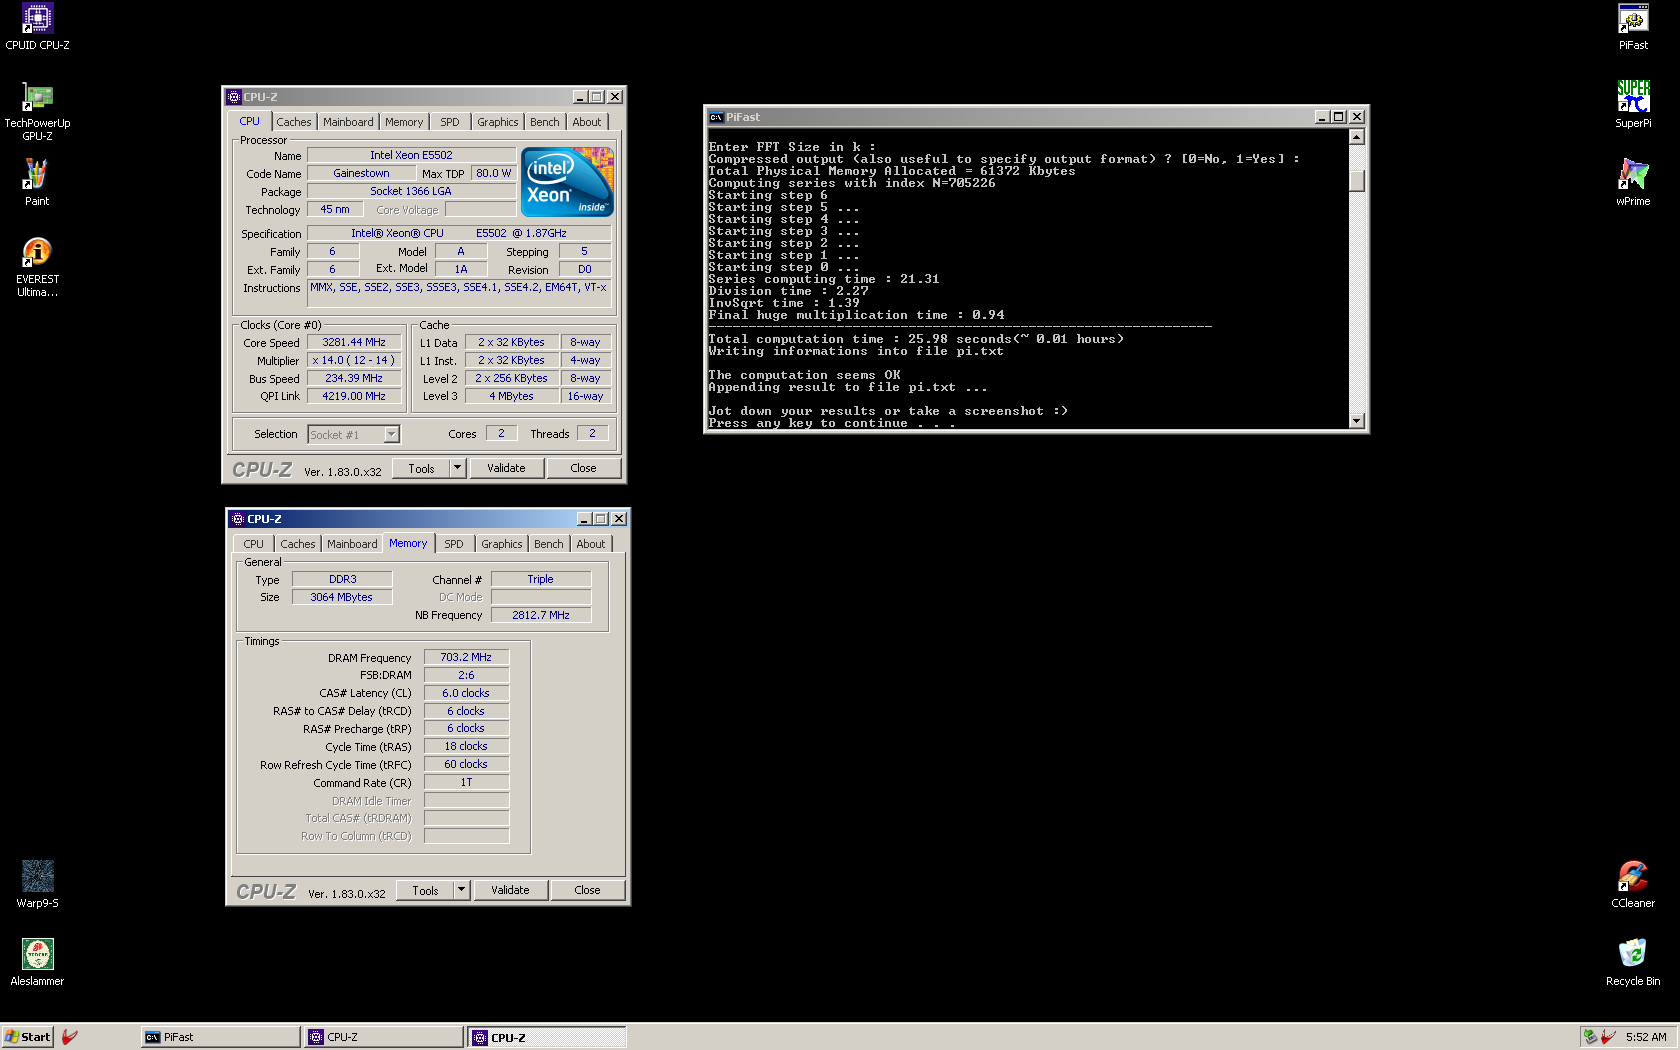Open TechPowerUp GPU-Z desktop shortcut
Screen dimensions: 1680x1050
(x=37, y=111)
